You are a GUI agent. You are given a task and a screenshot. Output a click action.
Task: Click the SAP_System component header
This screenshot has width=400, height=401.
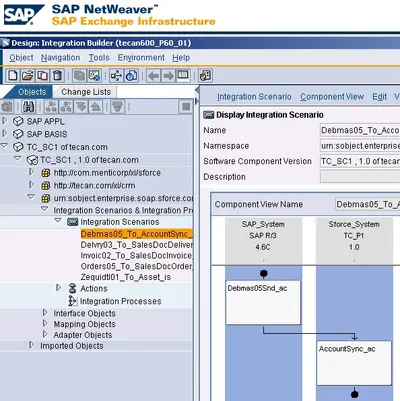[263, 240]
